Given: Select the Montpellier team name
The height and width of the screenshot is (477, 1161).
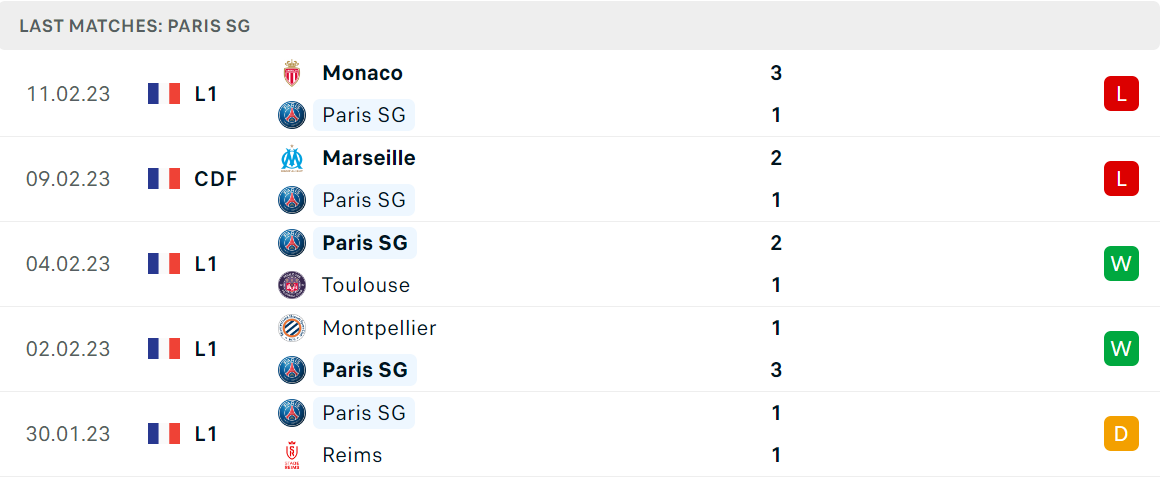Looking at the screenshot, I should (379, 328).
